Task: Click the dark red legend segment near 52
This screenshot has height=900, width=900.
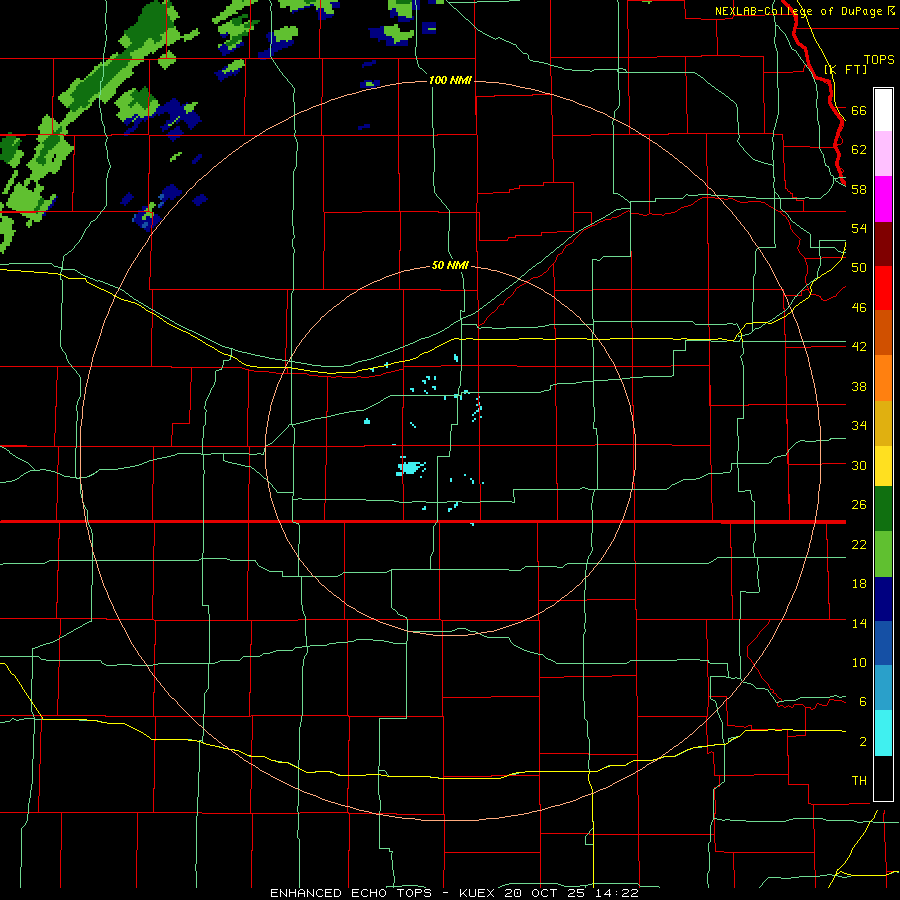Action: [883, 244]
